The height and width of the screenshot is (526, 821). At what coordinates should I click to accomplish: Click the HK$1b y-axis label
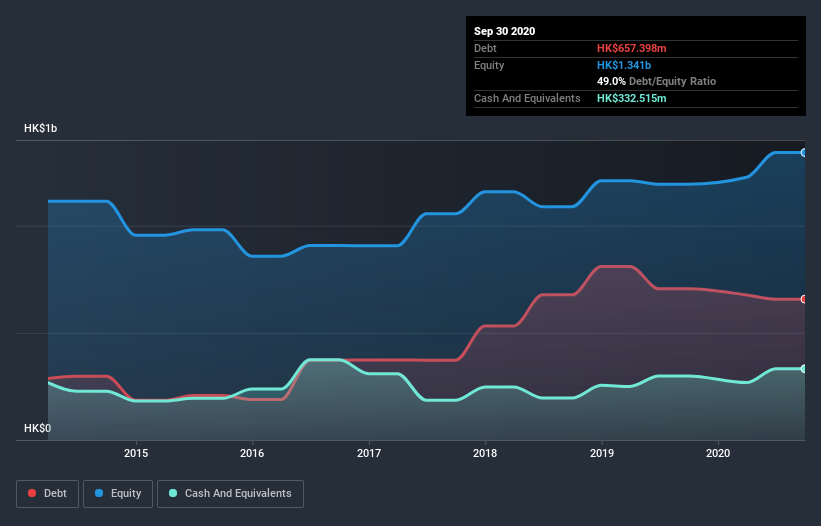point(40,128)
